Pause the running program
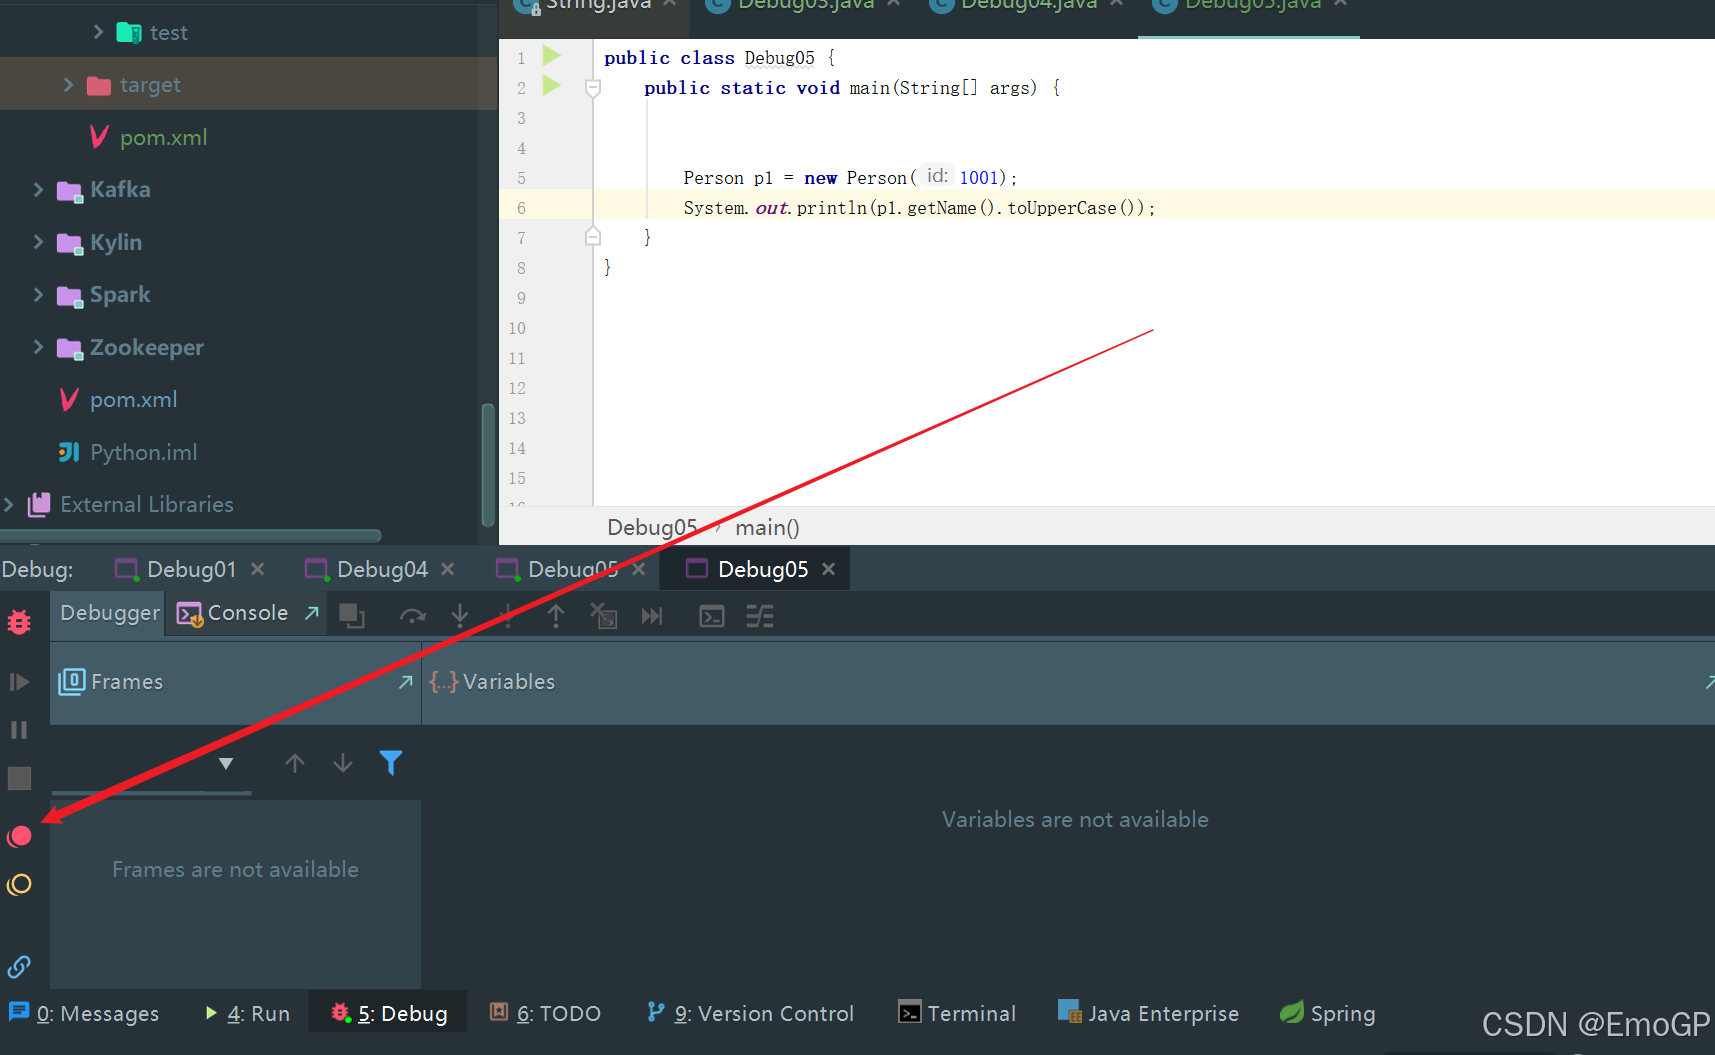 coord(19,730)
